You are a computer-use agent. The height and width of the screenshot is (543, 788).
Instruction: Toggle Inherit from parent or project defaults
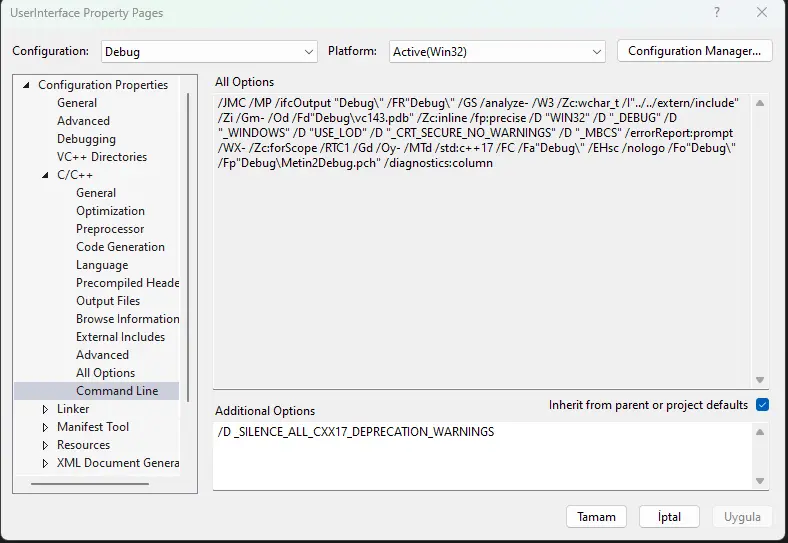point(762,405)
